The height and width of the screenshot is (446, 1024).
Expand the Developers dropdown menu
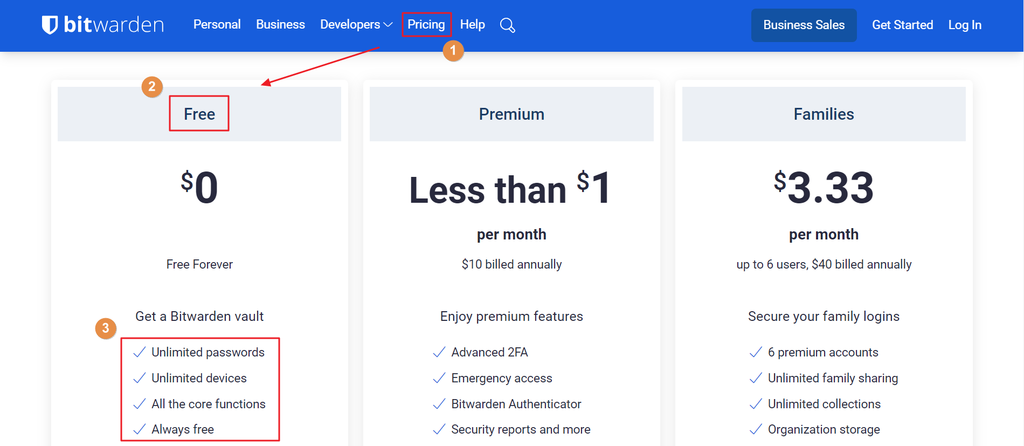tap(356, 25)
